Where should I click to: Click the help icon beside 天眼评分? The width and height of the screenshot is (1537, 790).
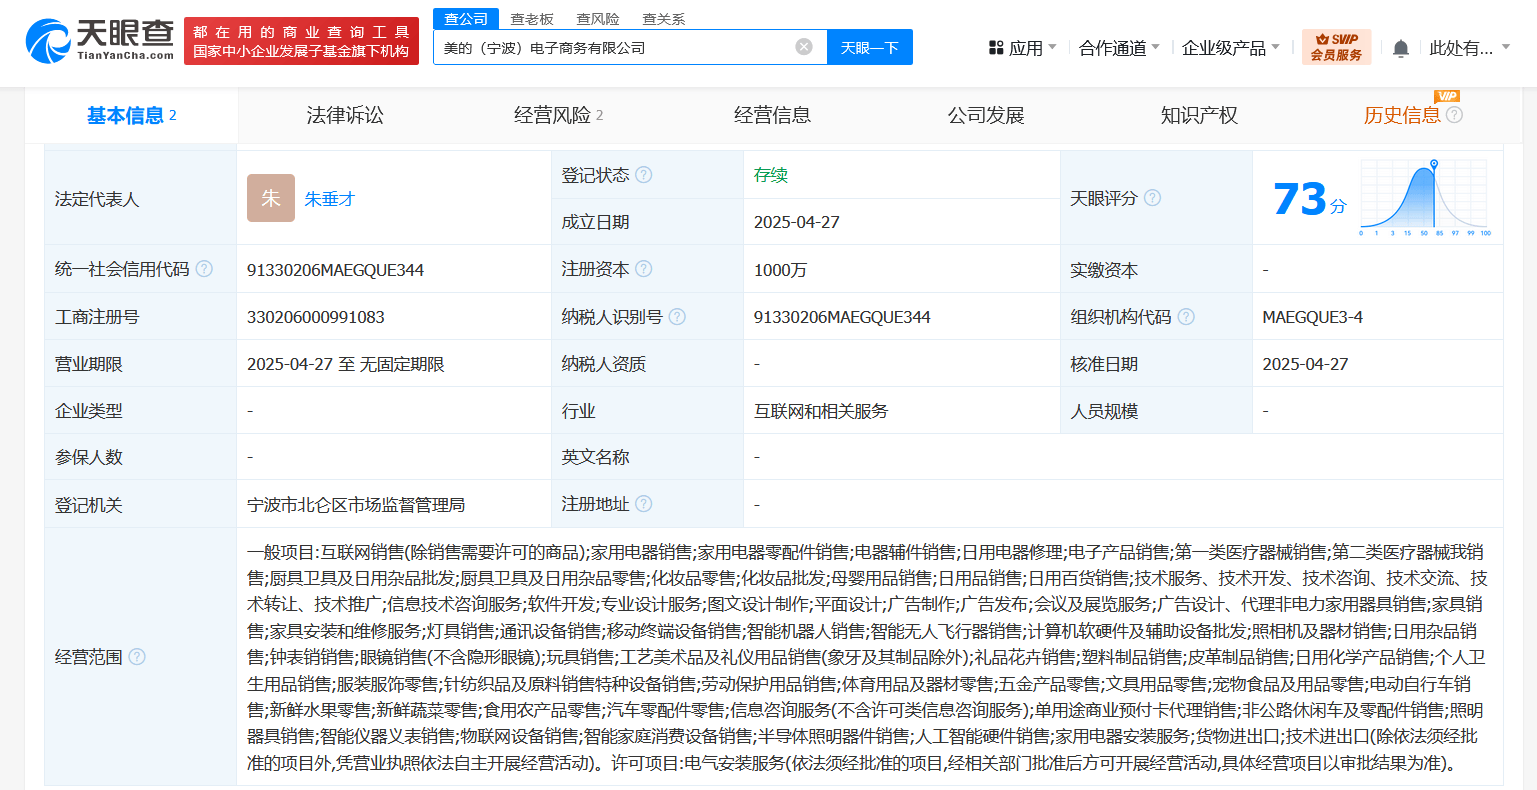pyautogui.click(x=1153, y=197)
